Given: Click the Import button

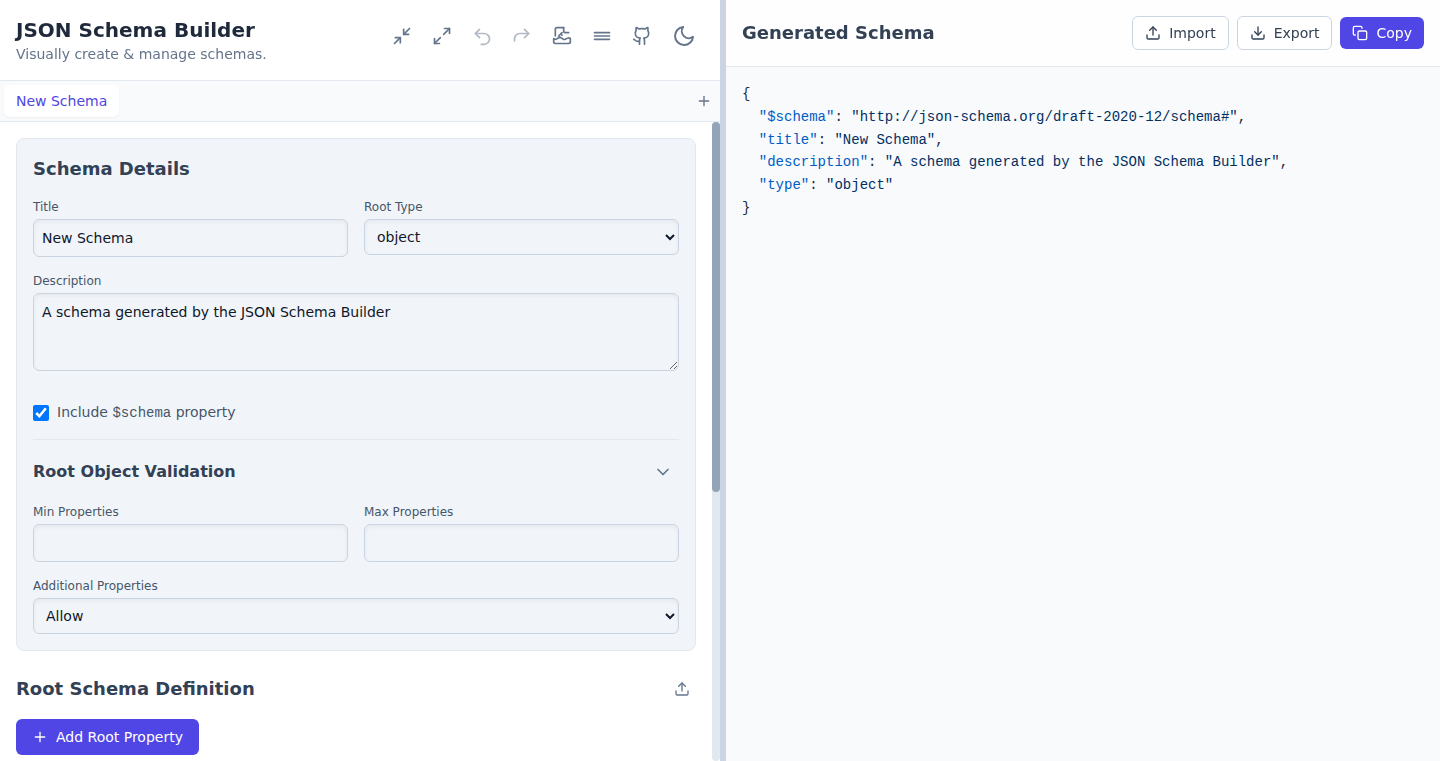Looking at the screenshot, I should 1180,33.
